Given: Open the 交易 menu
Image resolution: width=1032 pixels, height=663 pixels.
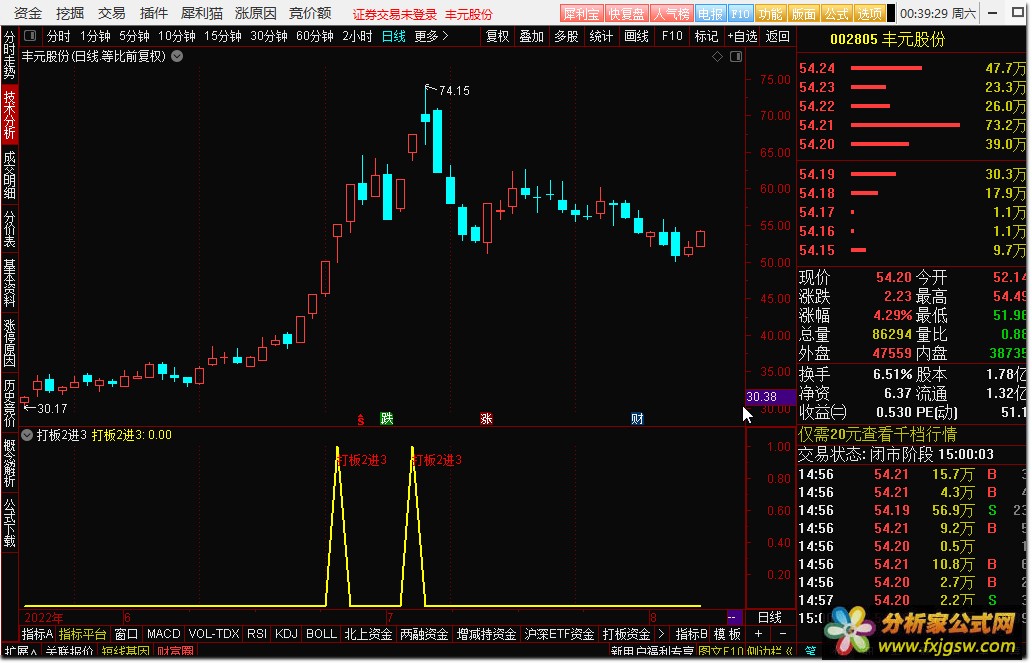Looking at the screenshot, I should pyautogui.click(x=112, y=13).
